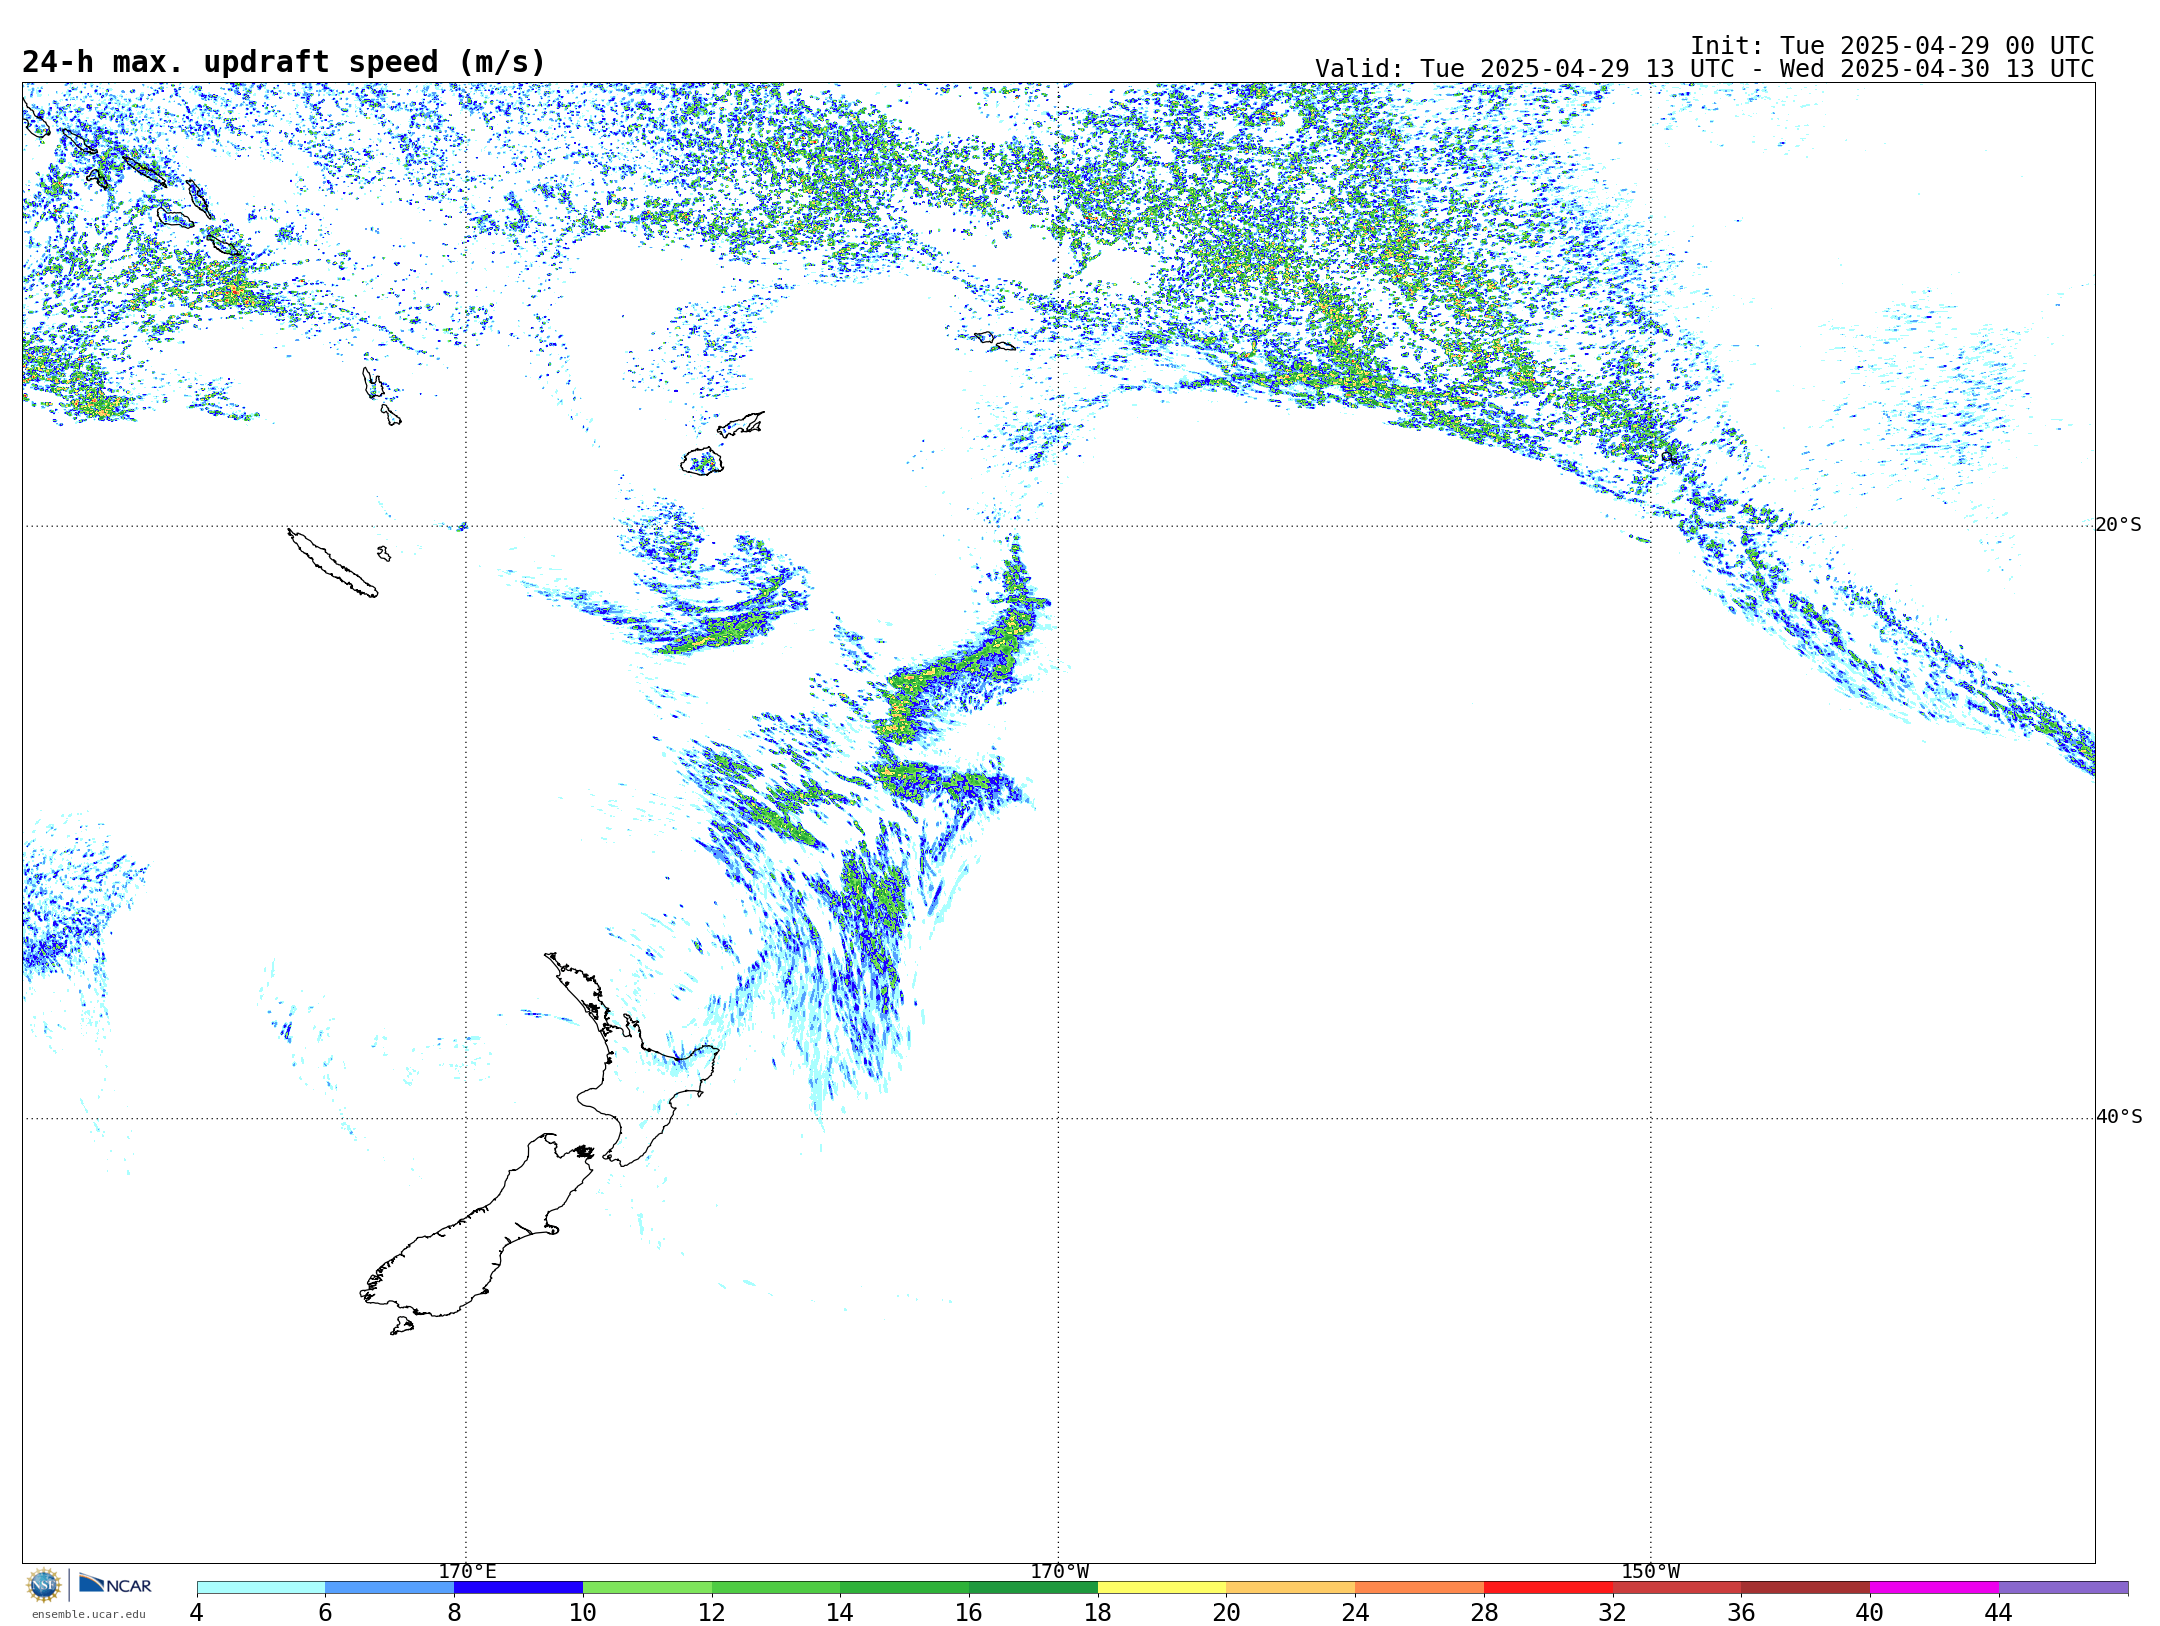Viewport: 2160px width, 1626px height.
Task: Click the 170°W longitude label
Action: tap(1059, 1572)
